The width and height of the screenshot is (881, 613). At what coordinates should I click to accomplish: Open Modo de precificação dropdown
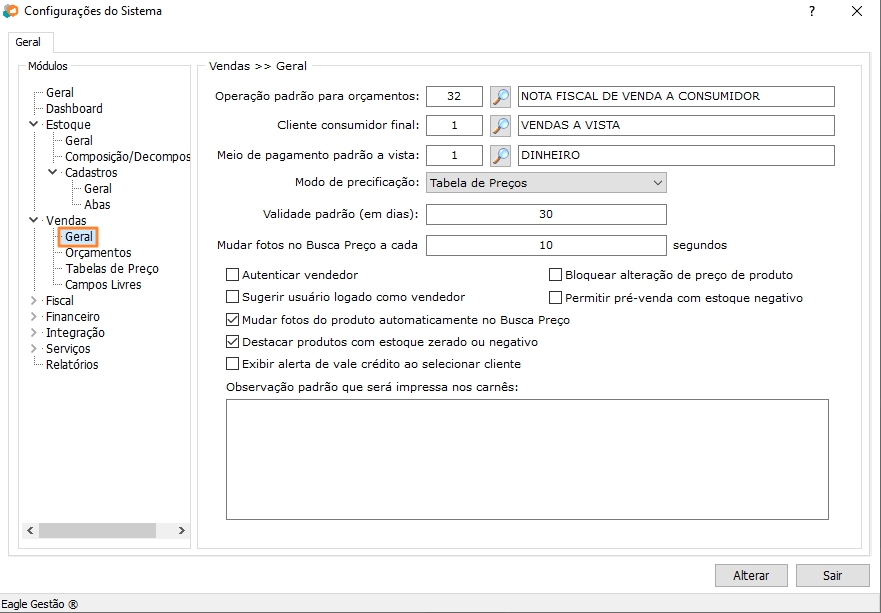(546, 183)
